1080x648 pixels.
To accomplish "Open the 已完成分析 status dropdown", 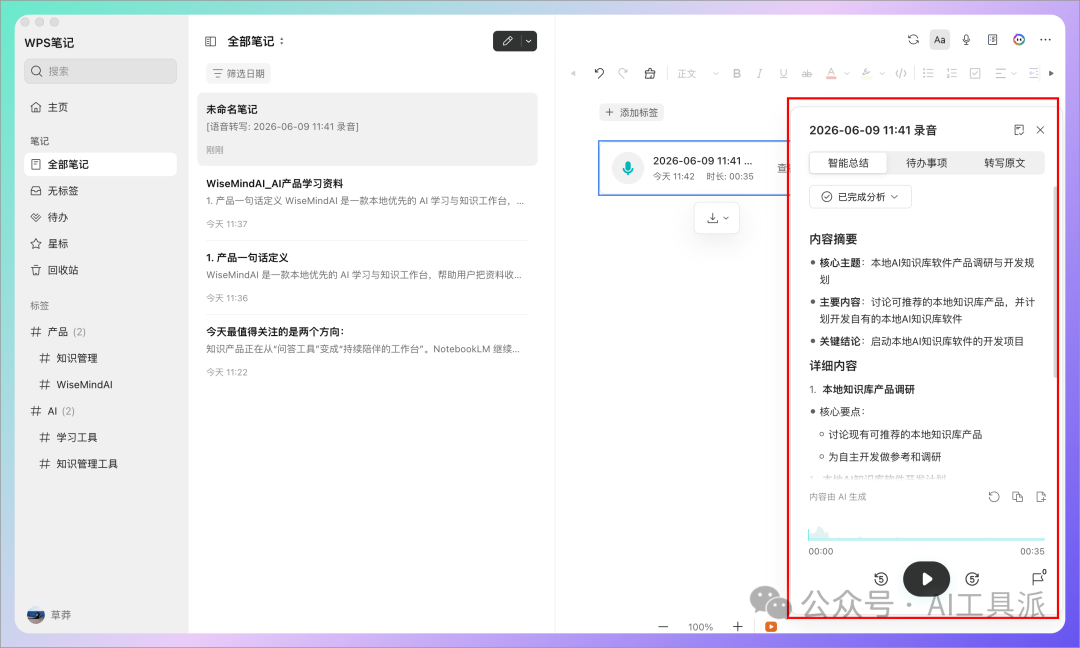I will (x=860, y=197).
